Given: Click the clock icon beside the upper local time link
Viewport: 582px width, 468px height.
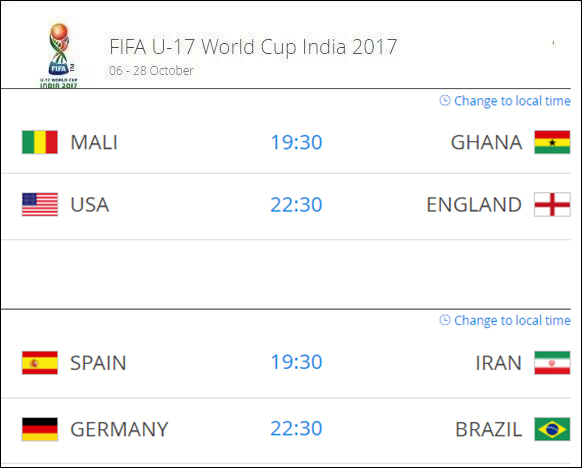Looking at the screenshot, I should coord(445,101).
